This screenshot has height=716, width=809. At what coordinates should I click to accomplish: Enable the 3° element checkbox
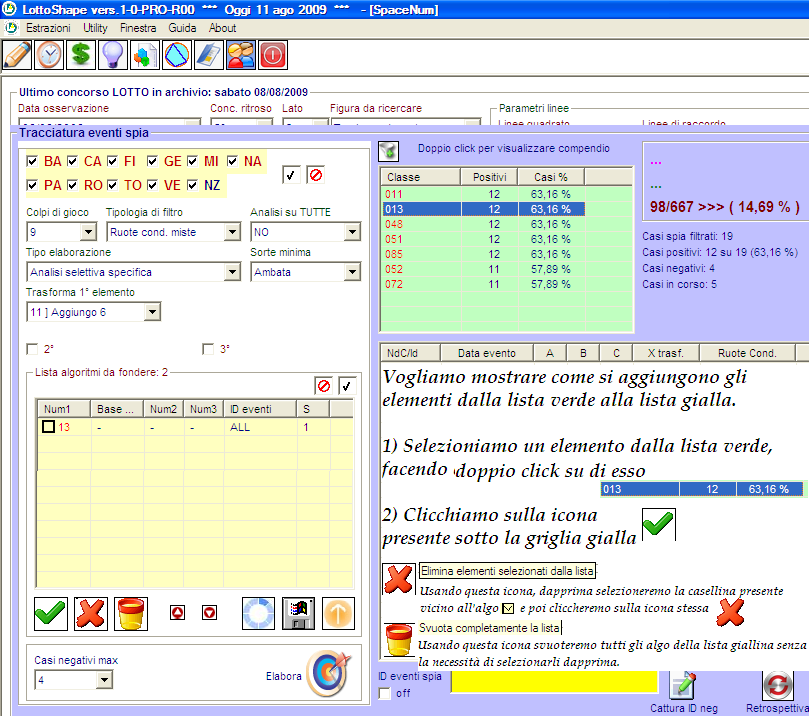(208, 349)
